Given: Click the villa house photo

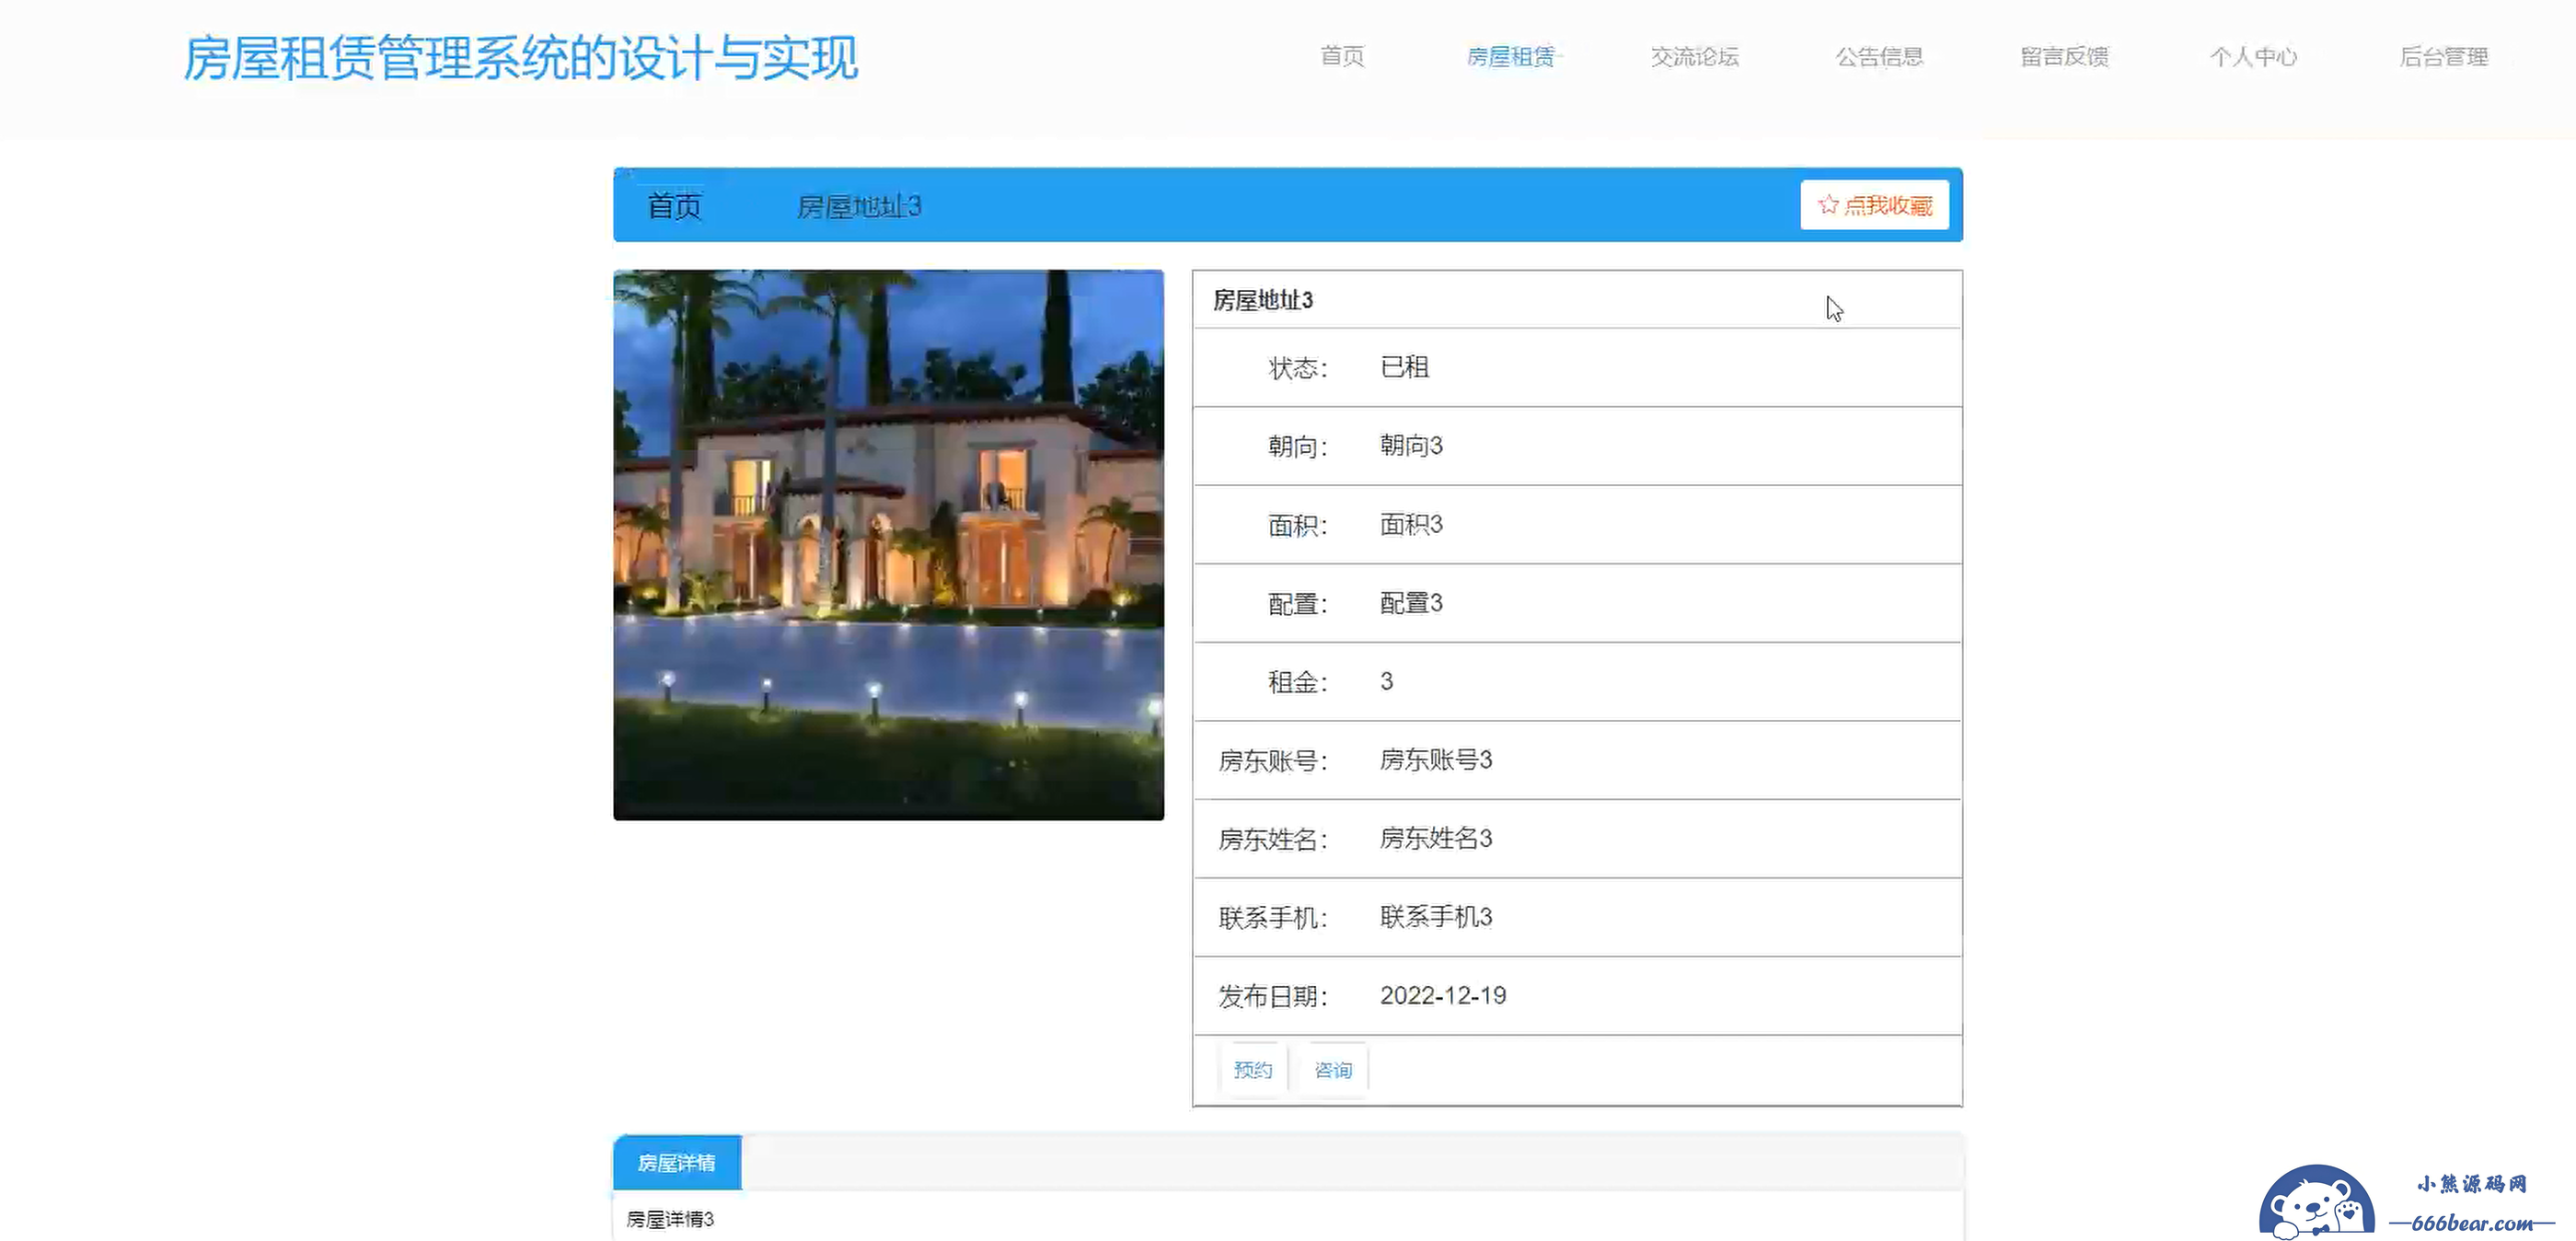Looking at the screenshot, I should point(888,545).
